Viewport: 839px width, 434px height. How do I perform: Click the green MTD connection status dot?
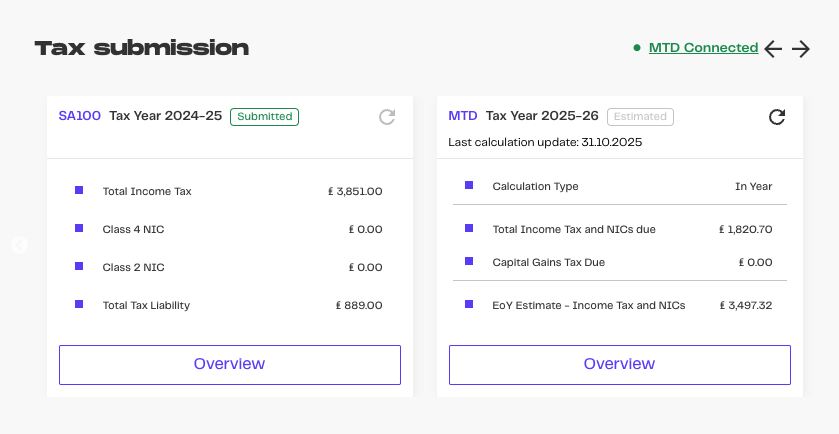(x=637, y=47)
